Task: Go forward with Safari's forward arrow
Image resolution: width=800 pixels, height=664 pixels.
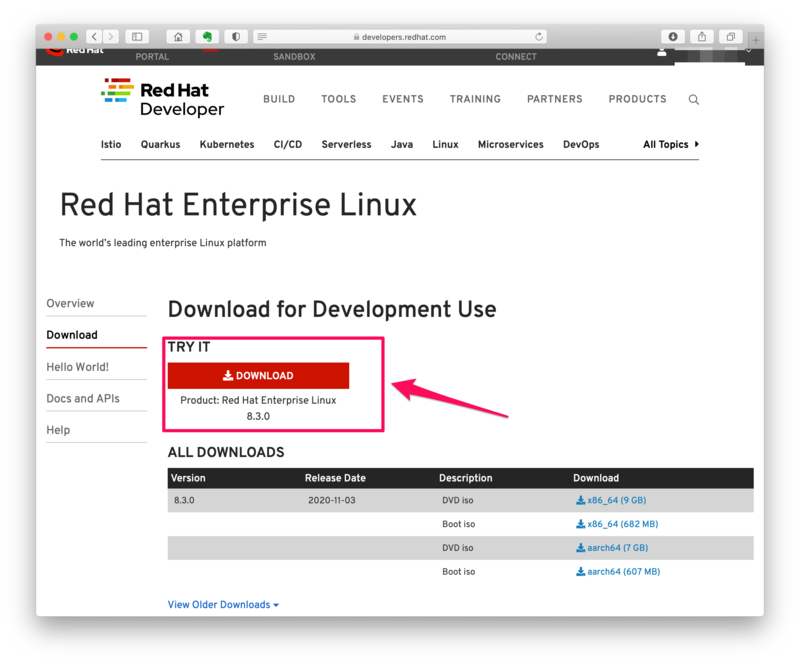Action: (111, 36)
